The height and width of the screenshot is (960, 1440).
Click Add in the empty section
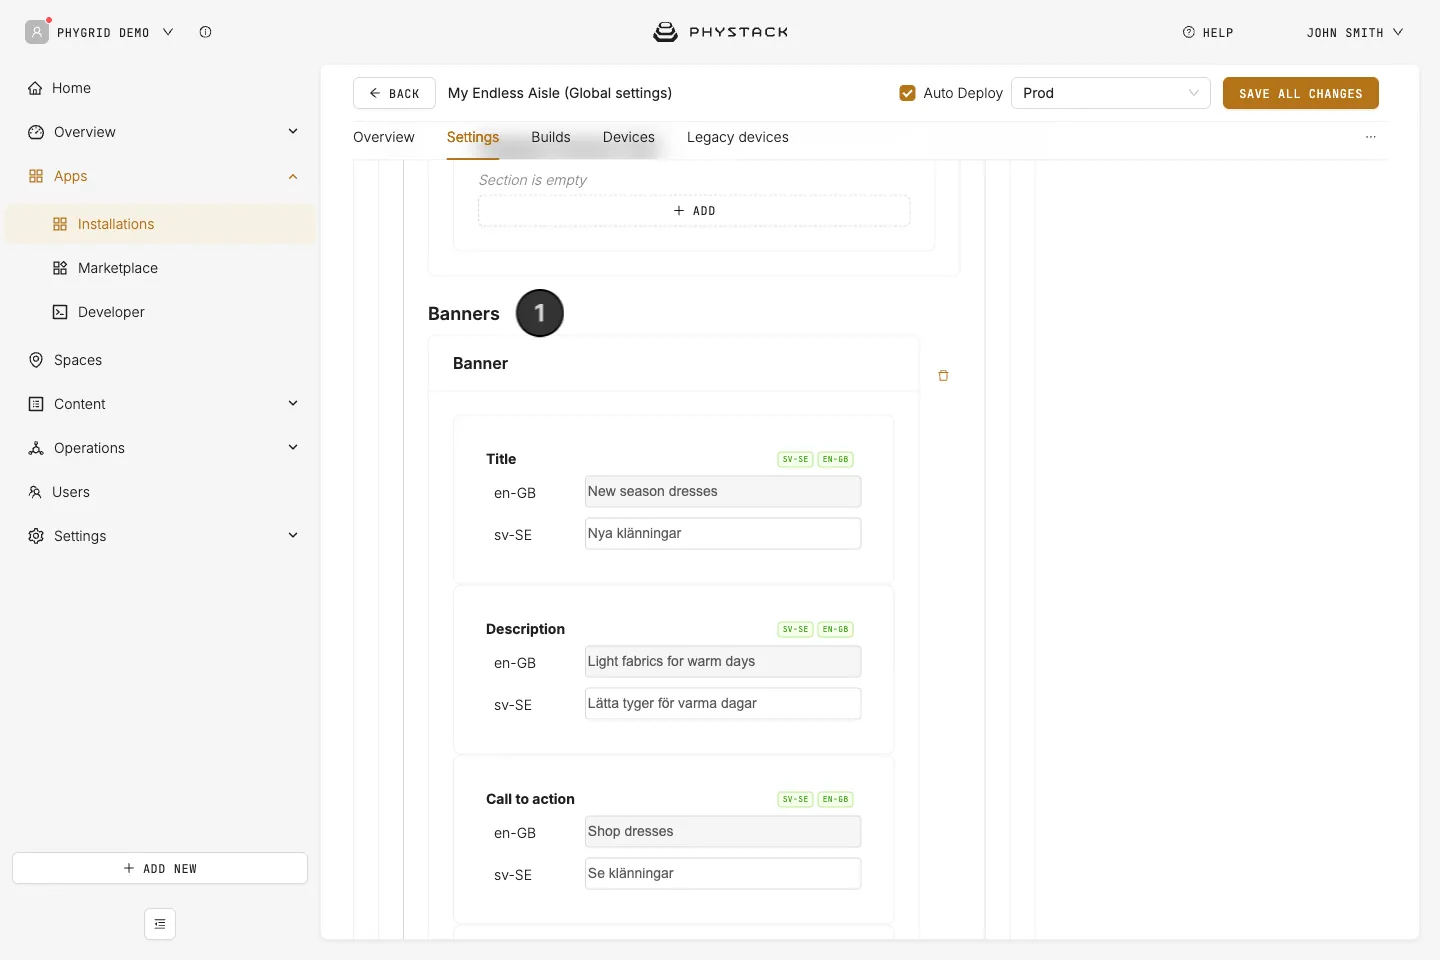point(694,211)
